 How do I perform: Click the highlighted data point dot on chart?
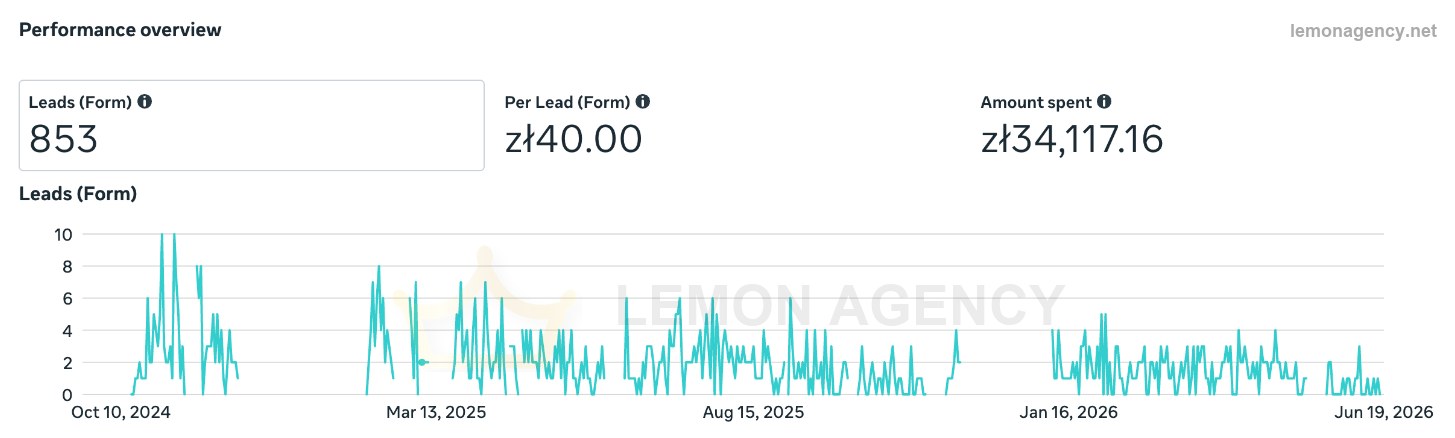pos(422,362)
